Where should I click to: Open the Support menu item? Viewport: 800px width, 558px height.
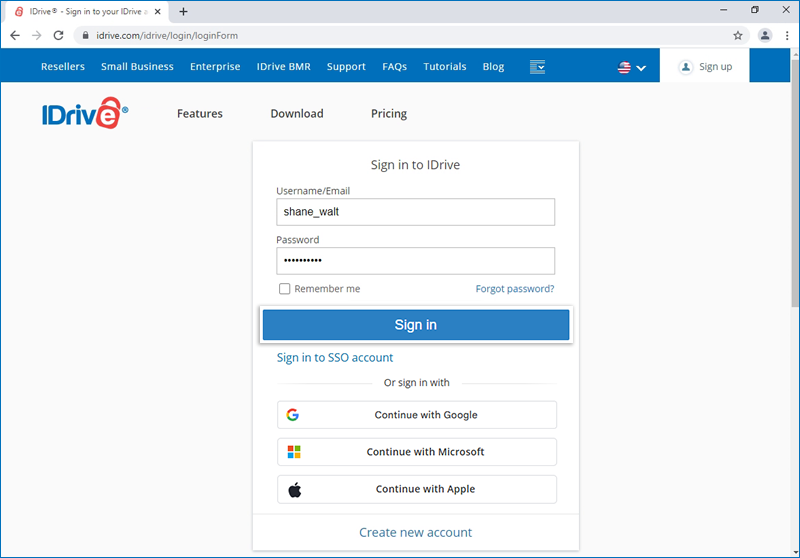[x=346, y=66]
